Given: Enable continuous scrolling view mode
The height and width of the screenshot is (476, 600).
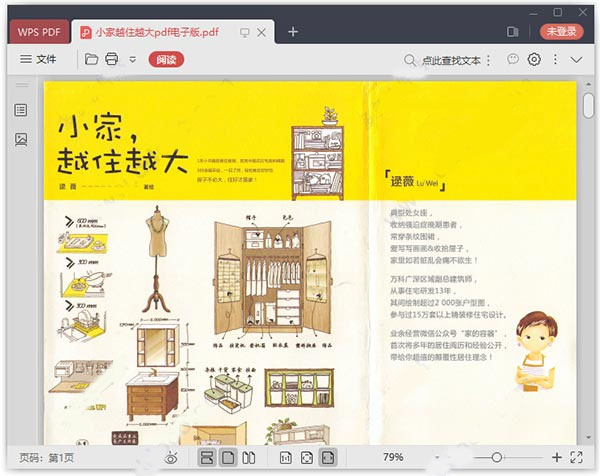Looking at the screenshot, I should tap(207, 458).
